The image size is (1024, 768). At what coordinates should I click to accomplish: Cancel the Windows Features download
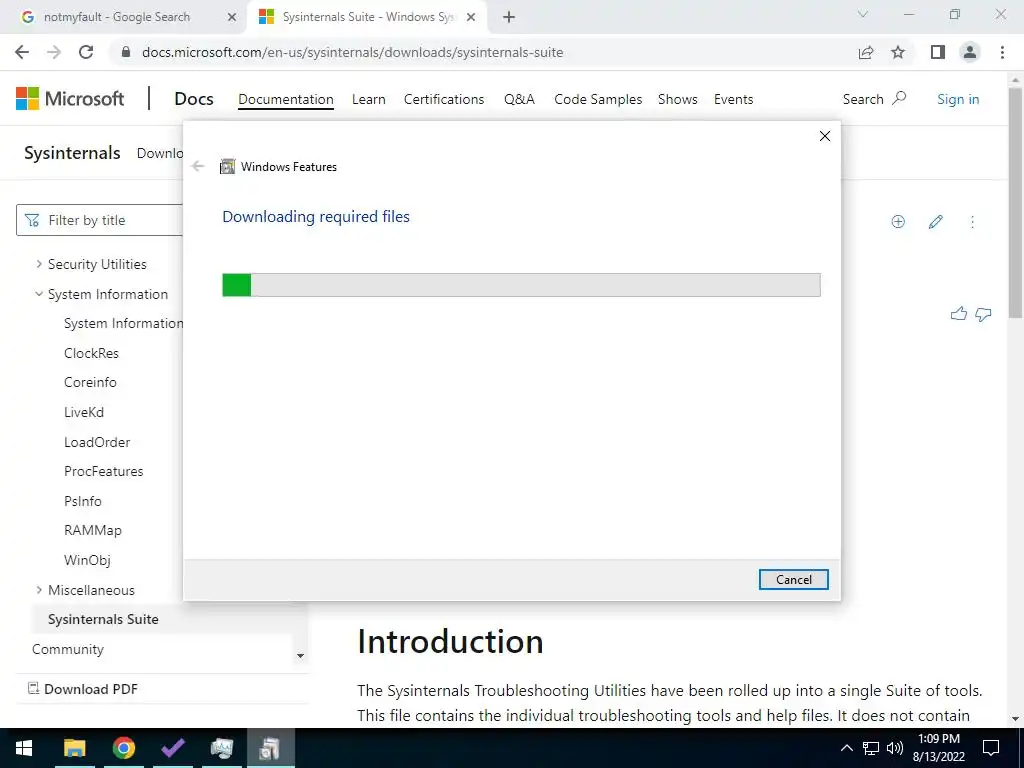point(793,579)
